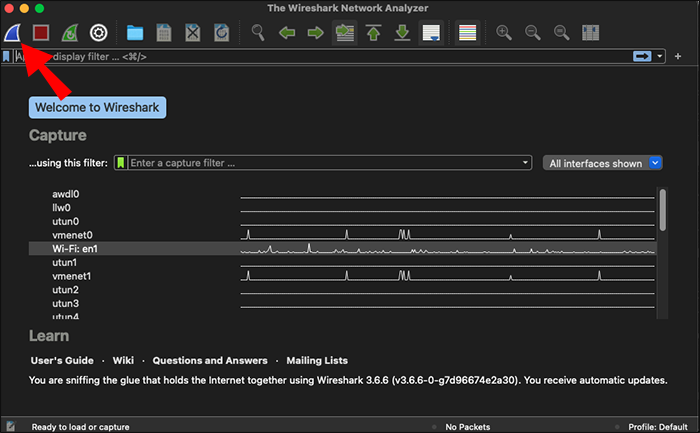Open capture options gear icon

[x=98, y=33]
